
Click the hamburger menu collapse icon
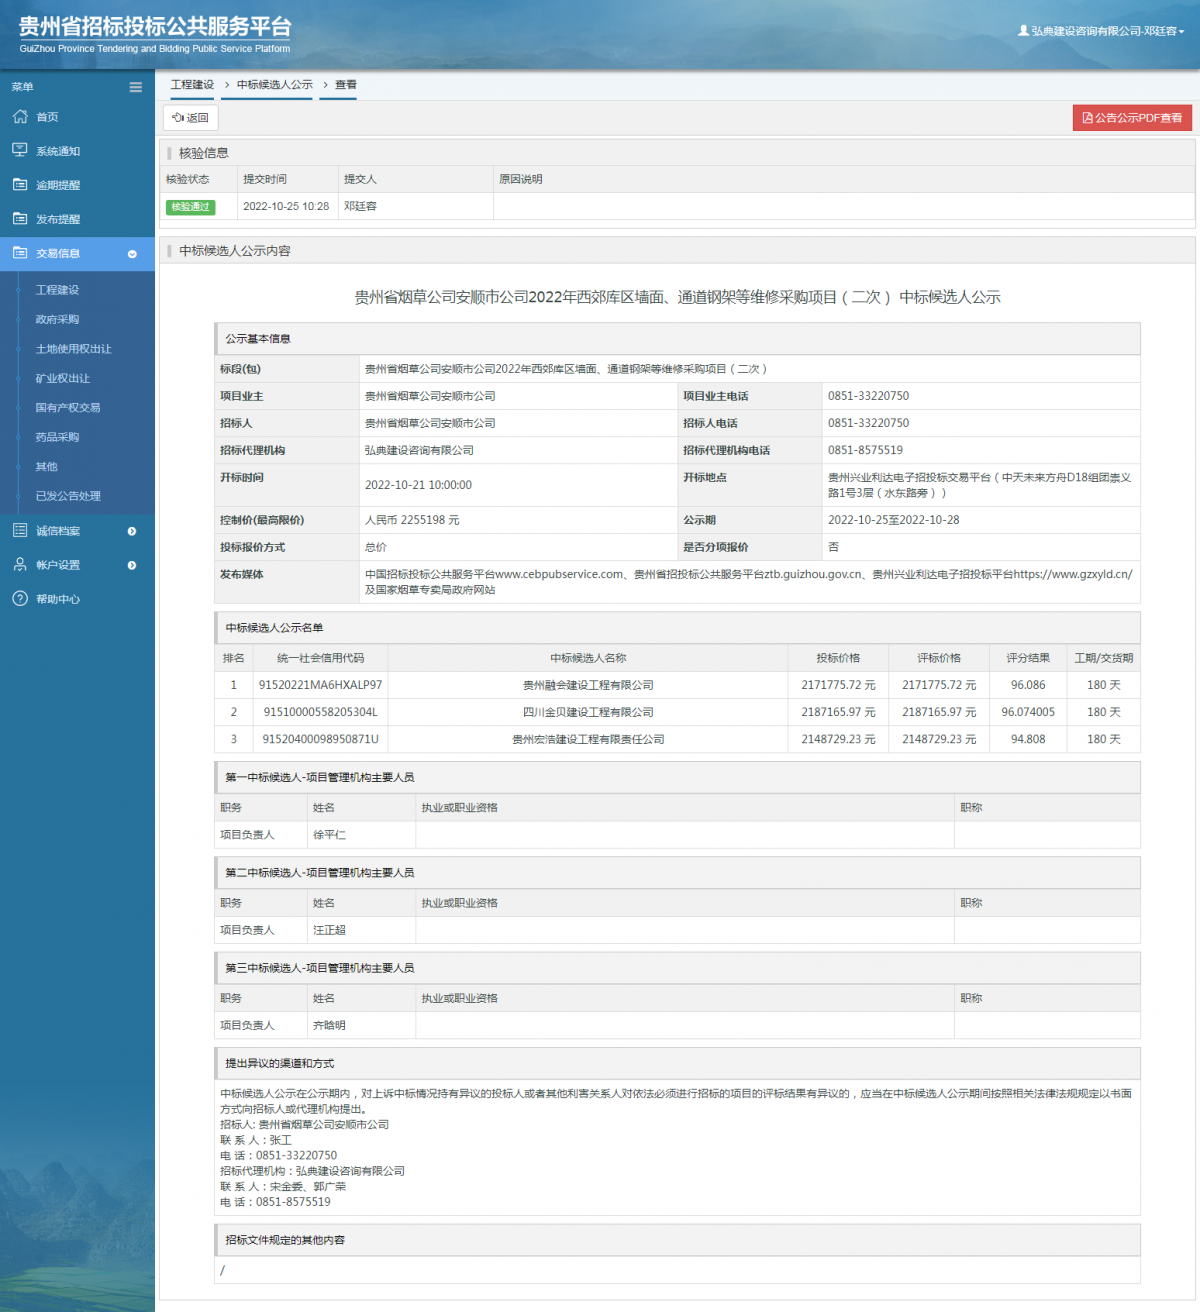tap(135, 87)
